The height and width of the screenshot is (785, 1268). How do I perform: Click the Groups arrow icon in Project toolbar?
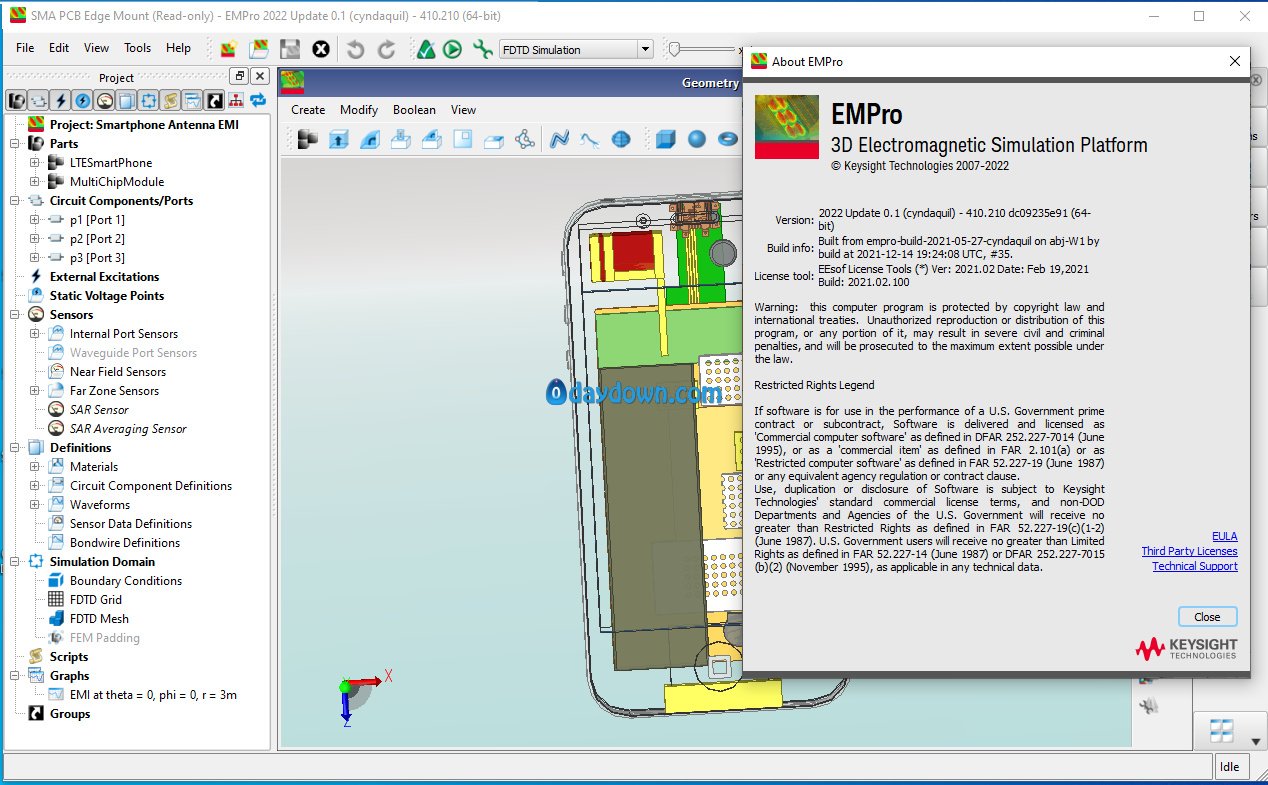click(214, 100)
